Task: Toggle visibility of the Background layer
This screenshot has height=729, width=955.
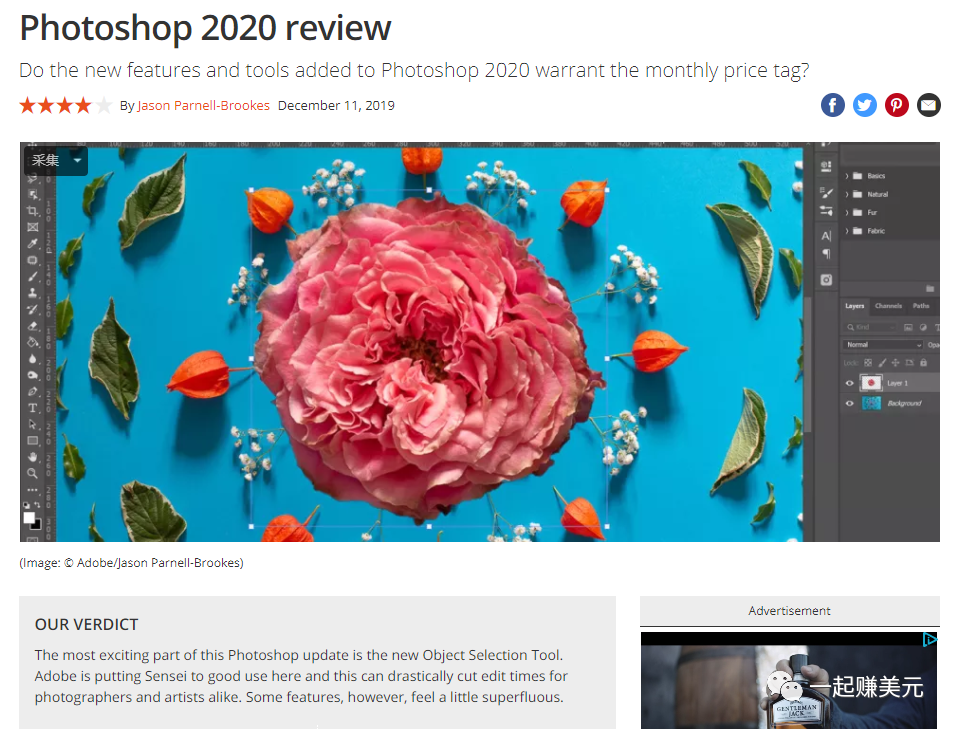Action: click(850, 403)
